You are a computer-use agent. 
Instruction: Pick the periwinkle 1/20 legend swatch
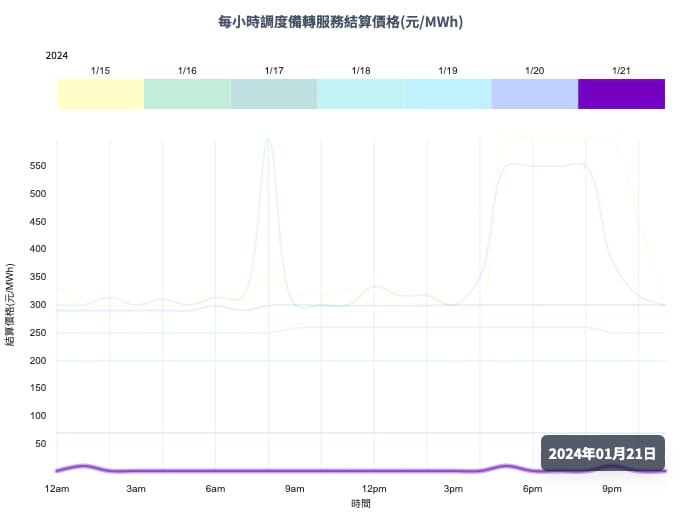click(x=535, y=93)
